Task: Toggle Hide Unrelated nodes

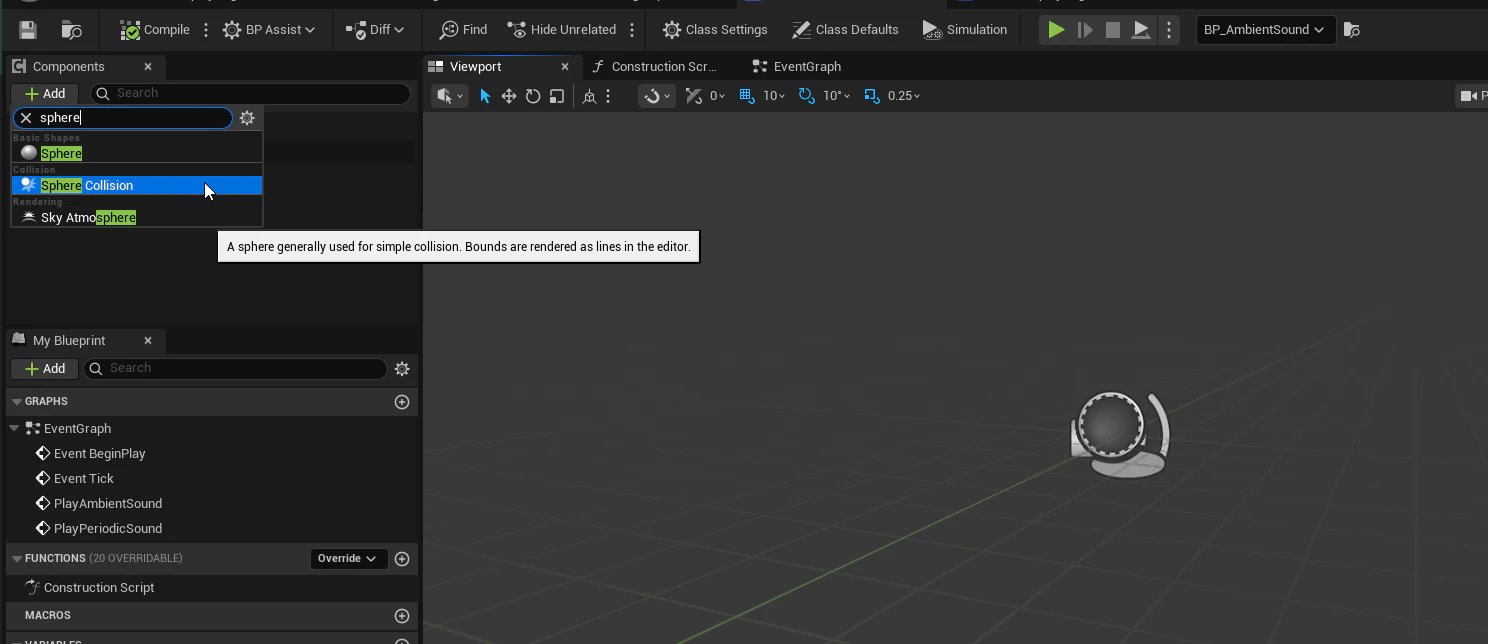Action: [561, 30]
